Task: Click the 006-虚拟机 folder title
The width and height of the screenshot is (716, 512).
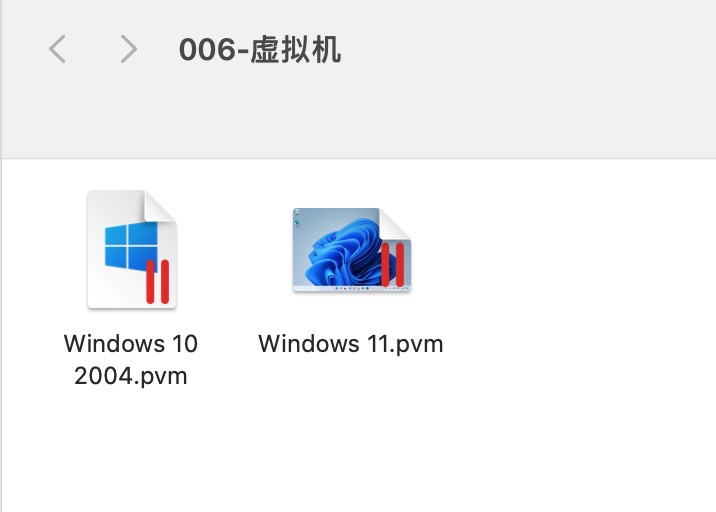Action: pyautogui.click(x=260, y=49)
